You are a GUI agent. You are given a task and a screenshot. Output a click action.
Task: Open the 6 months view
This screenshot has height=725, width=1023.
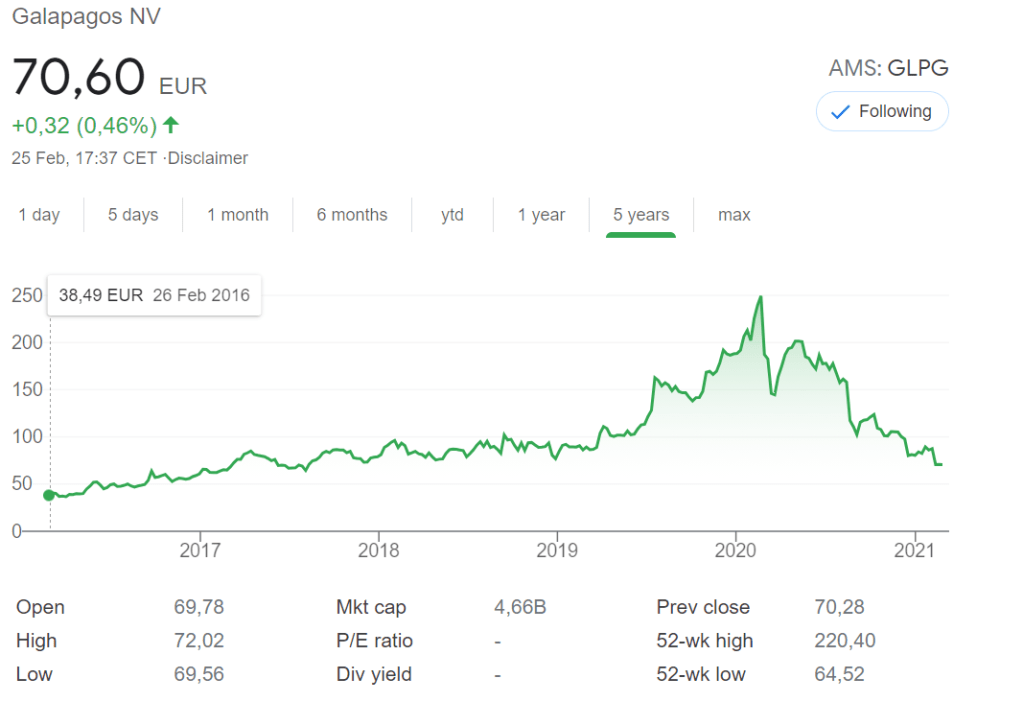tap(352, 215)
